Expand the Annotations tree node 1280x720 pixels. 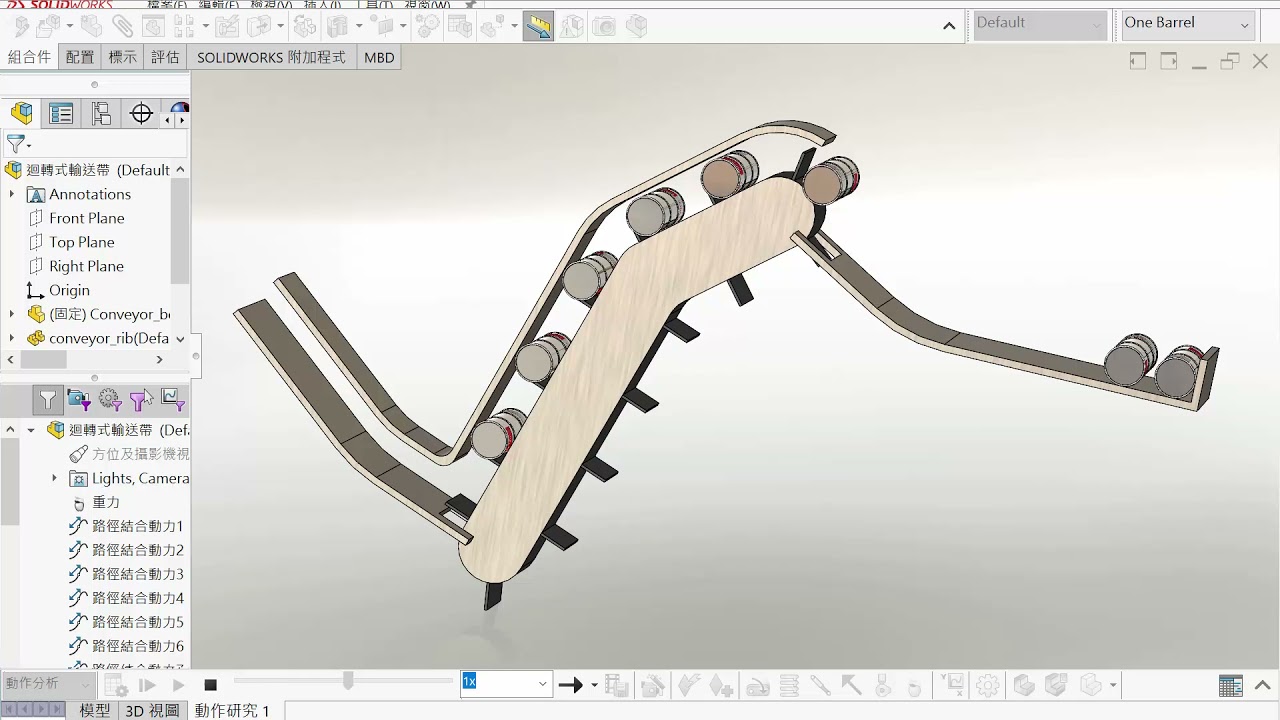(x=11, y=194)
